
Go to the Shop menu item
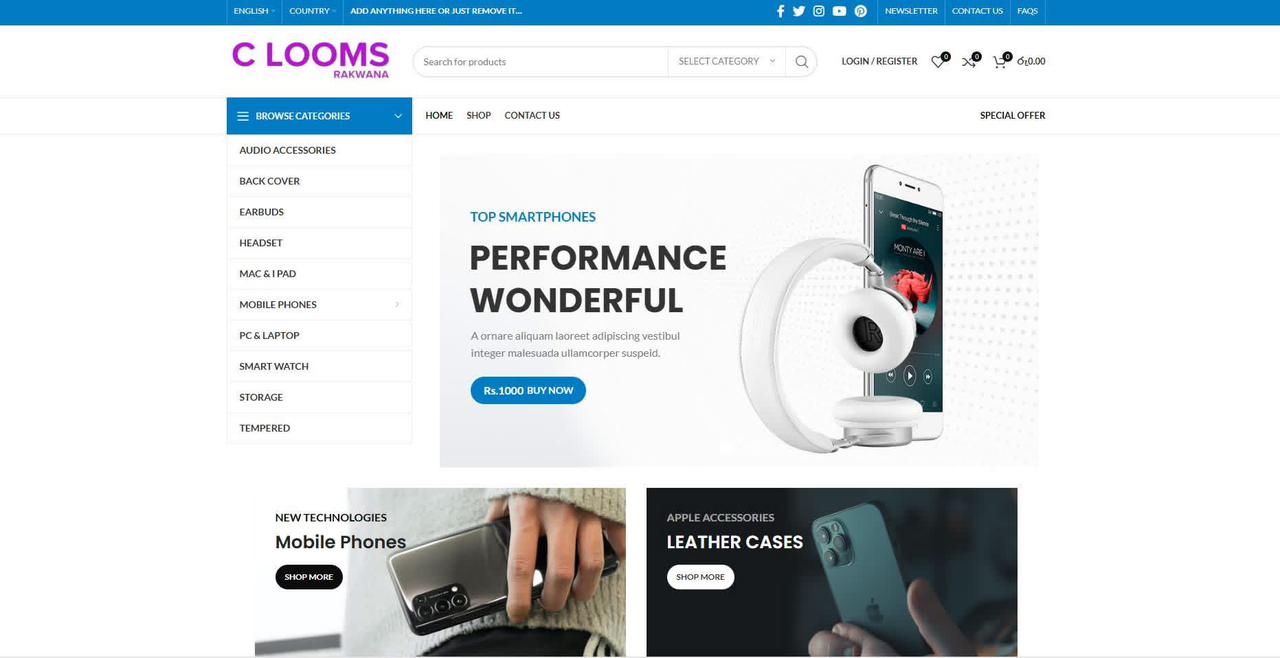click(479, 115)
